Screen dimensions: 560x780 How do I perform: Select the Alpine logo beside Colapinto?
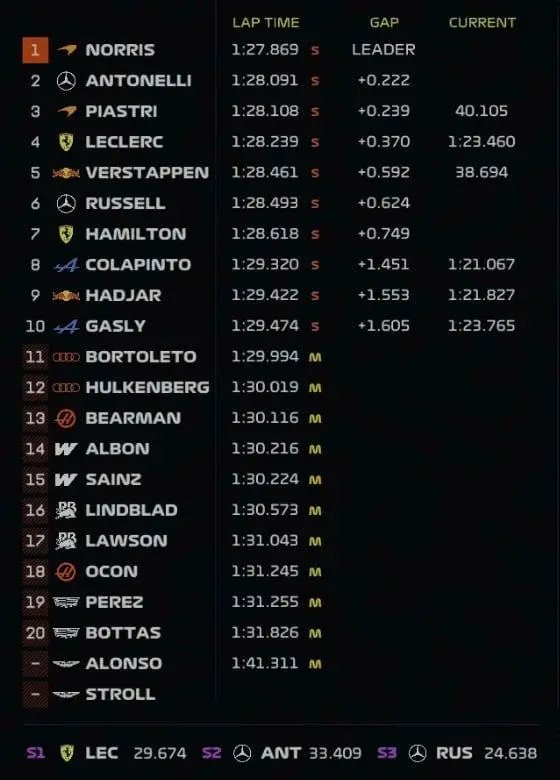point(66,265)
